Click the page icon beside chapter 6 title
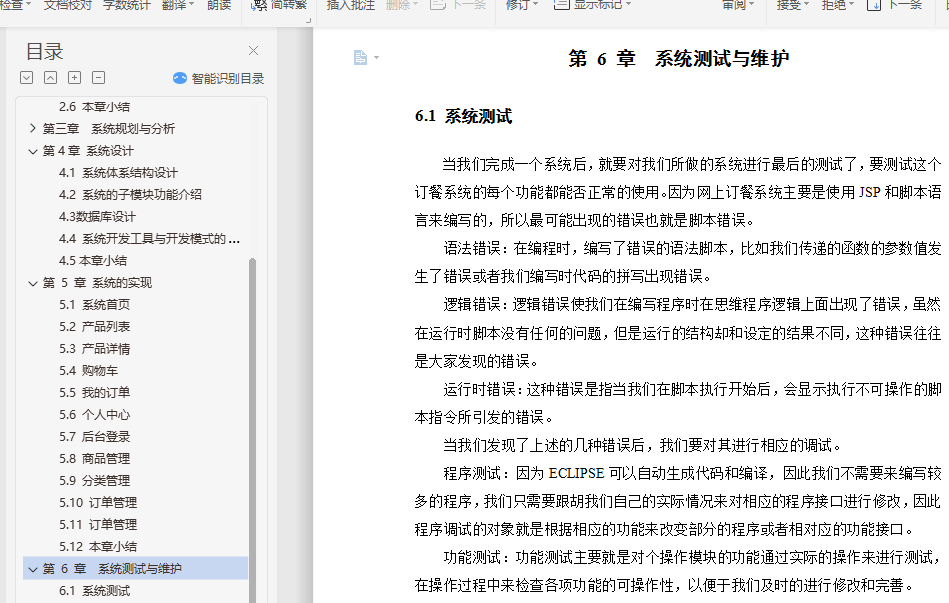 point(360,58)
